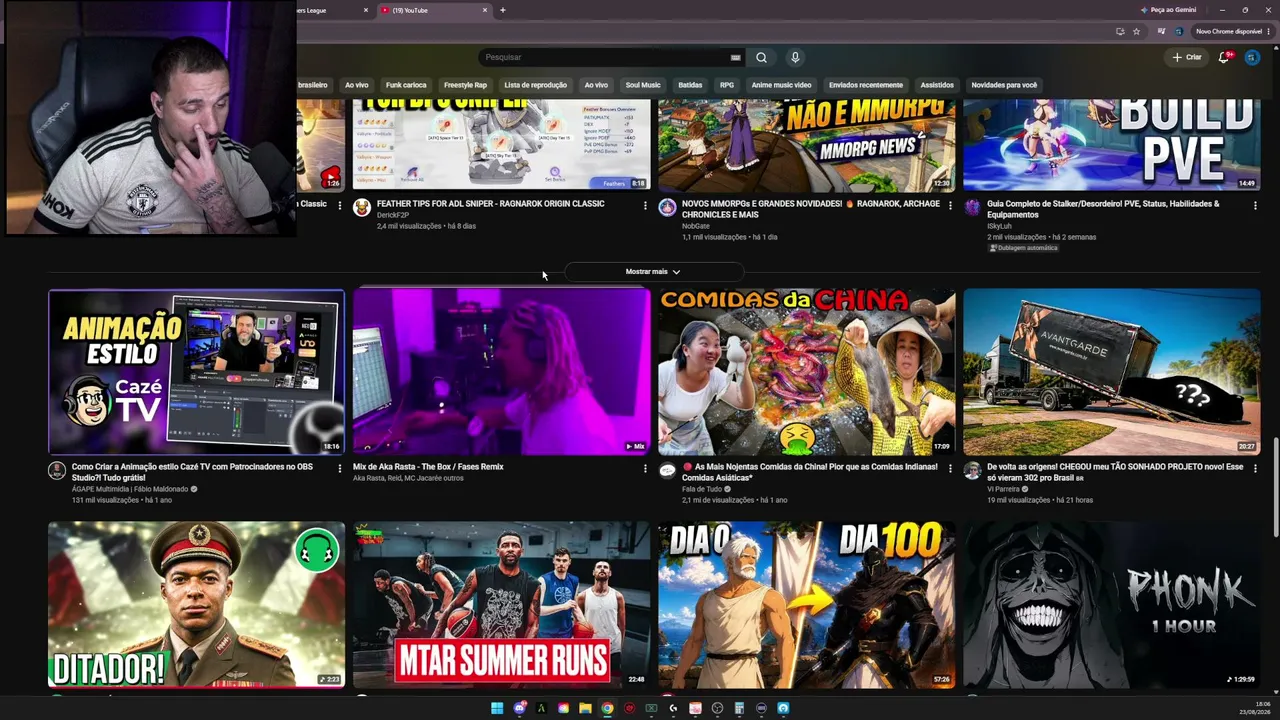
Task: Select the Freestyle Rap filter chip
Action: [x=465, y=85]
